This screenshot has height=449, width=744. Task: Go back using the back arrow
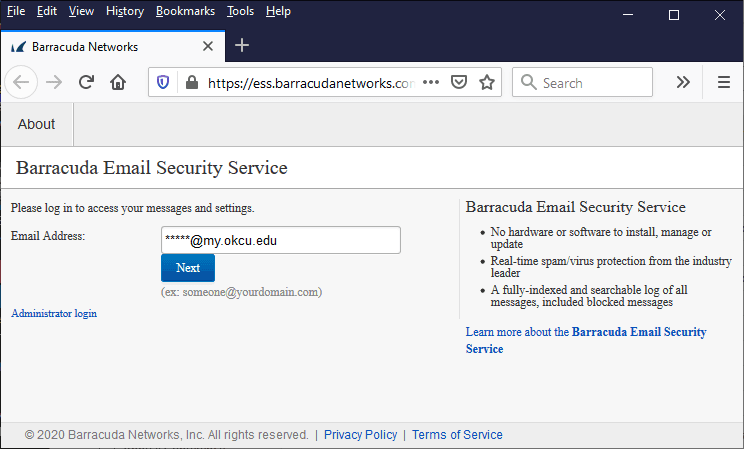(x=21, y=83)
